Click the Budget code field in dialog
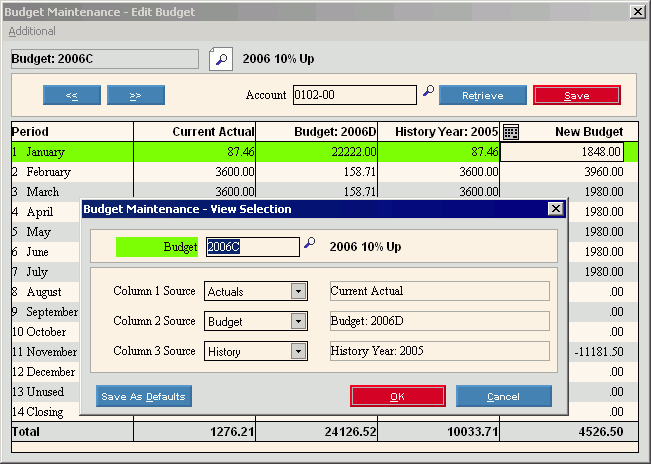This screenshot has width=651, height=464. tap(252, 247)
